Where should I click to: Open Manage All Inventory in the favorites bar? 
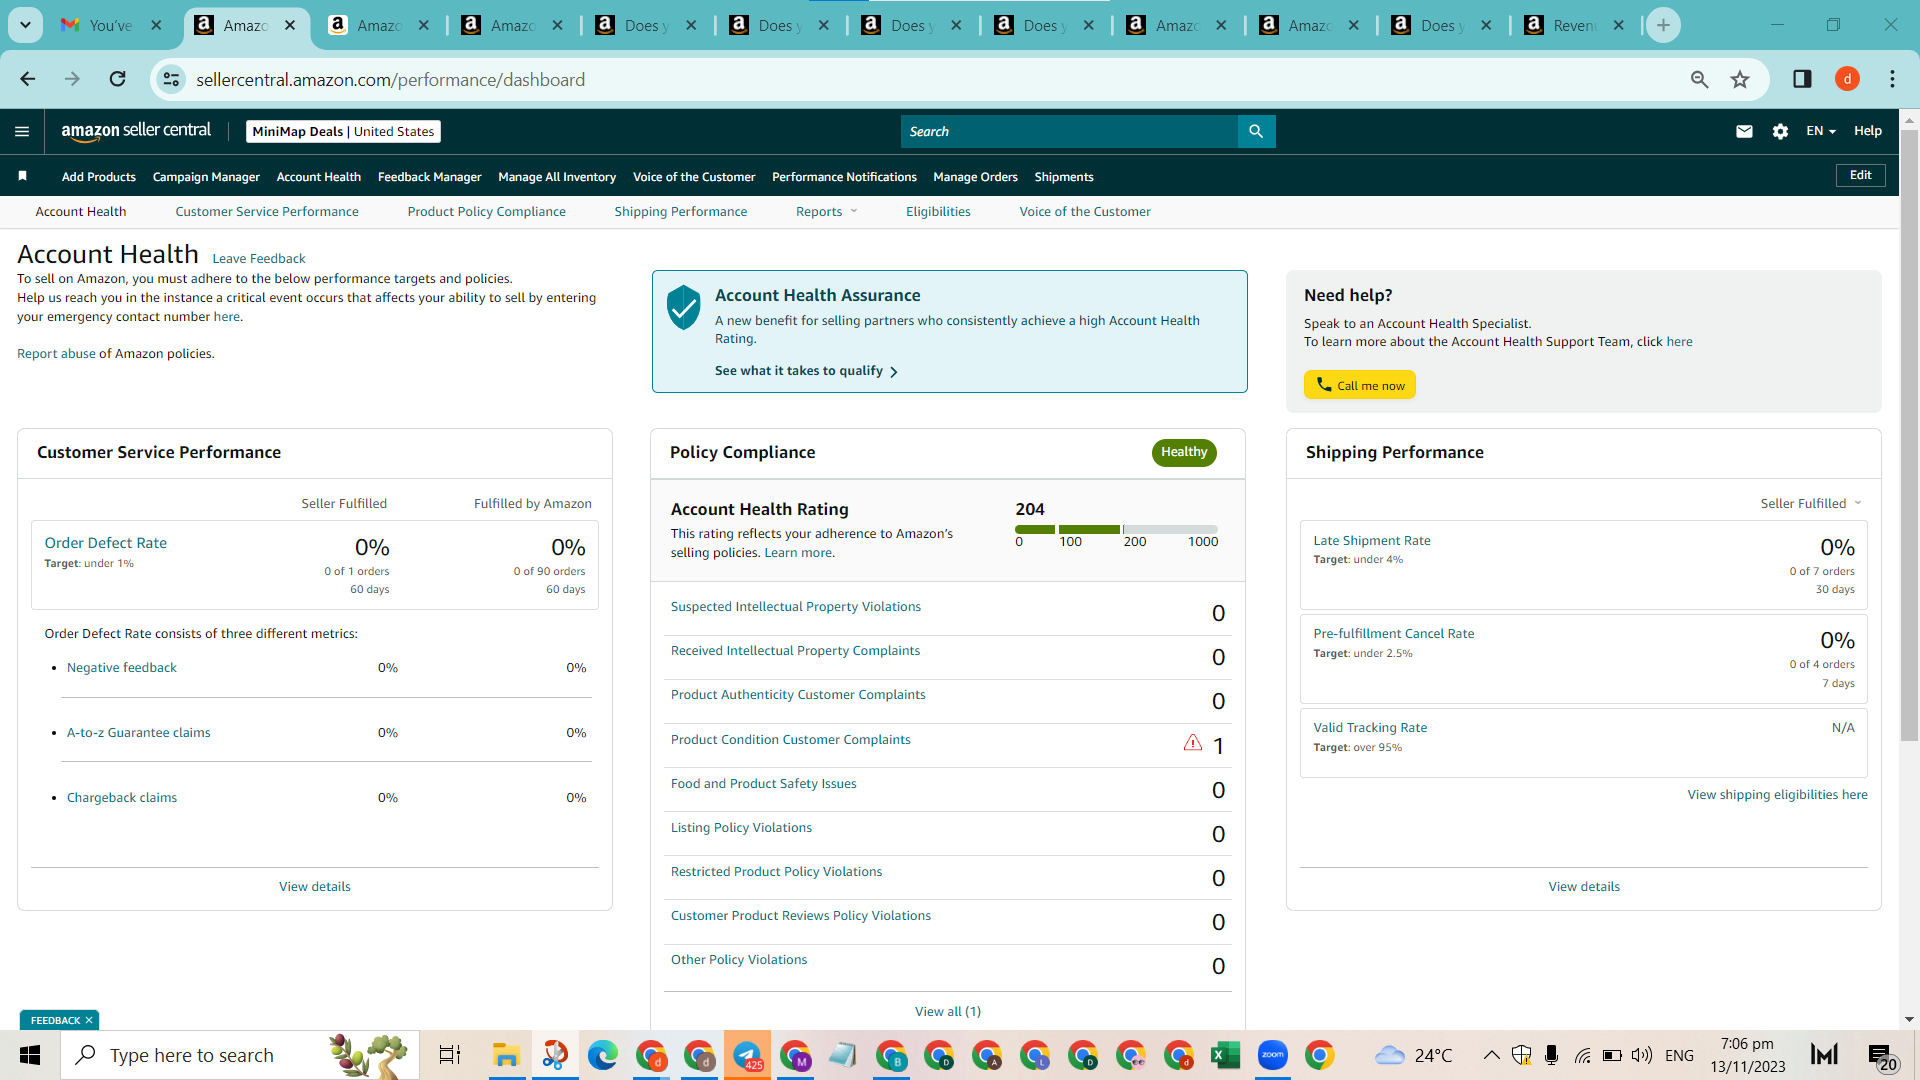(557, 177)
